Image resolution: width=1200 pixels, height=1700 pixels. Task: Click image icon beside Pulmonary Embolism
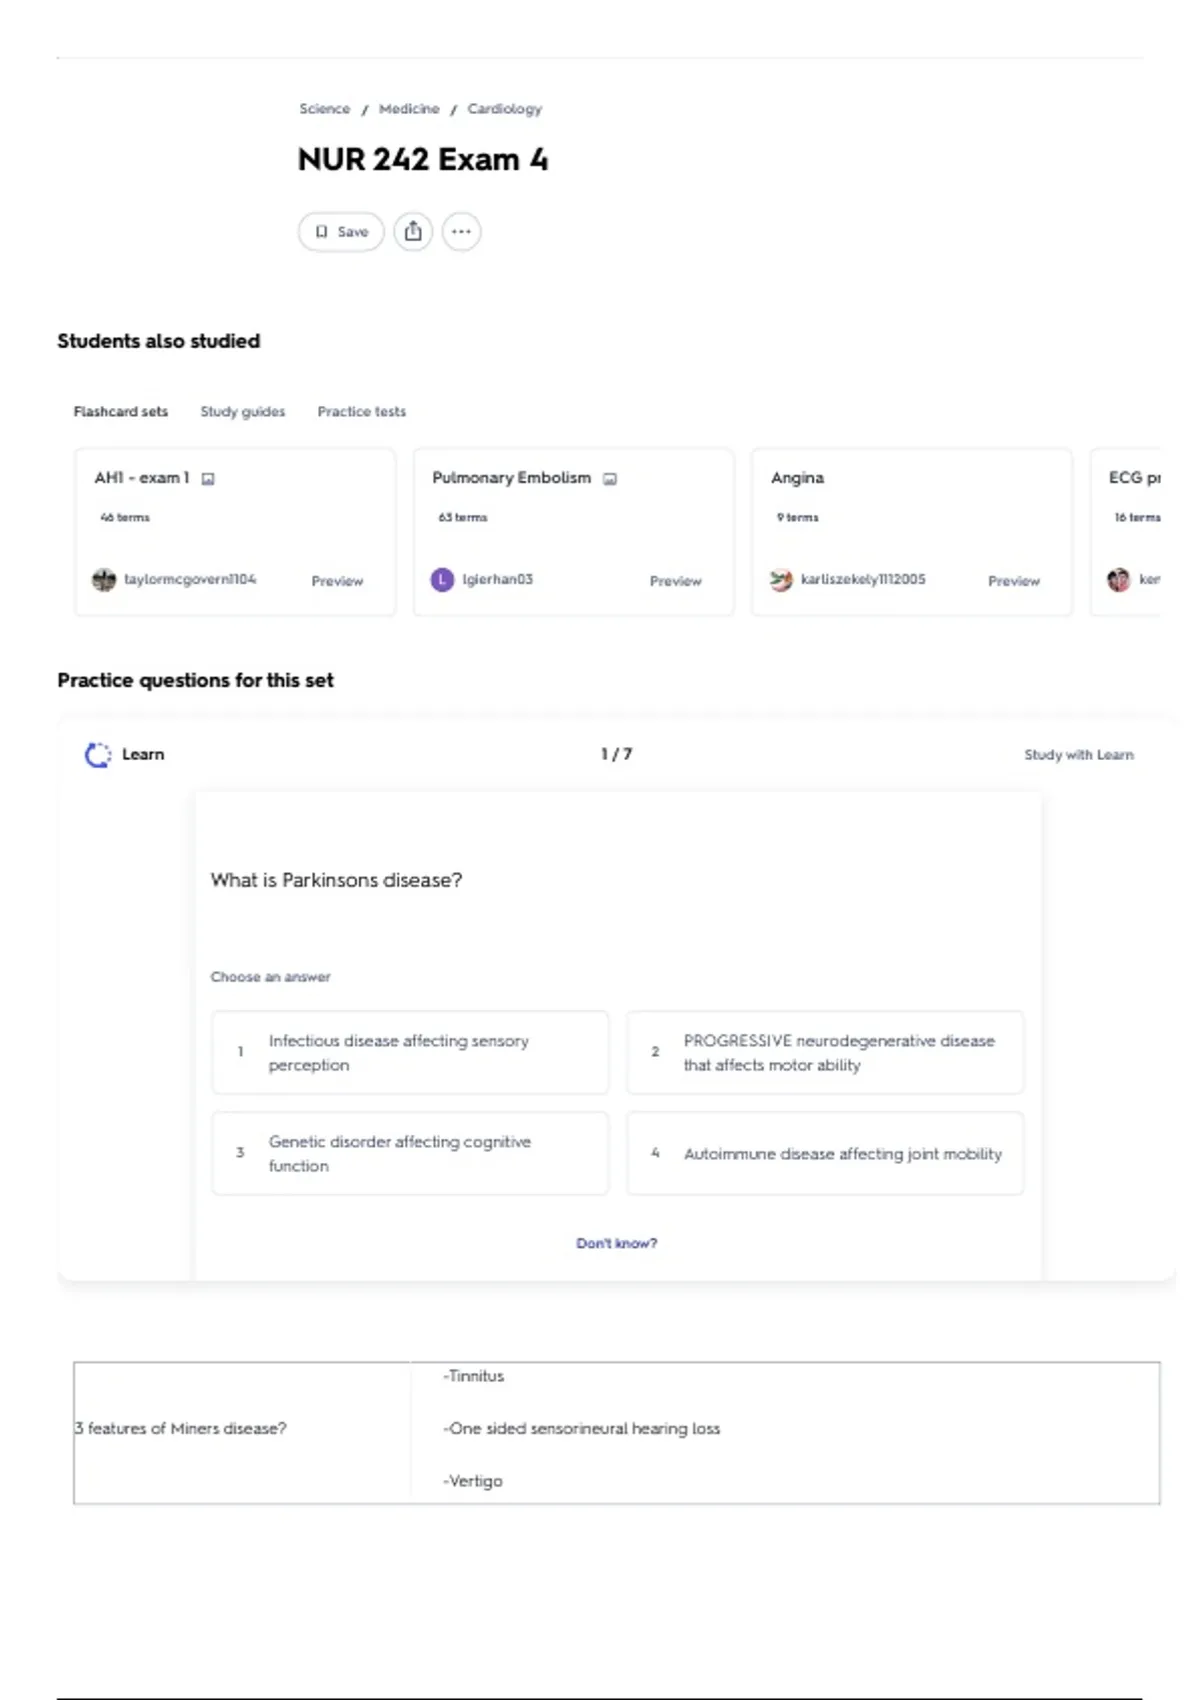[x=610, y=479]
